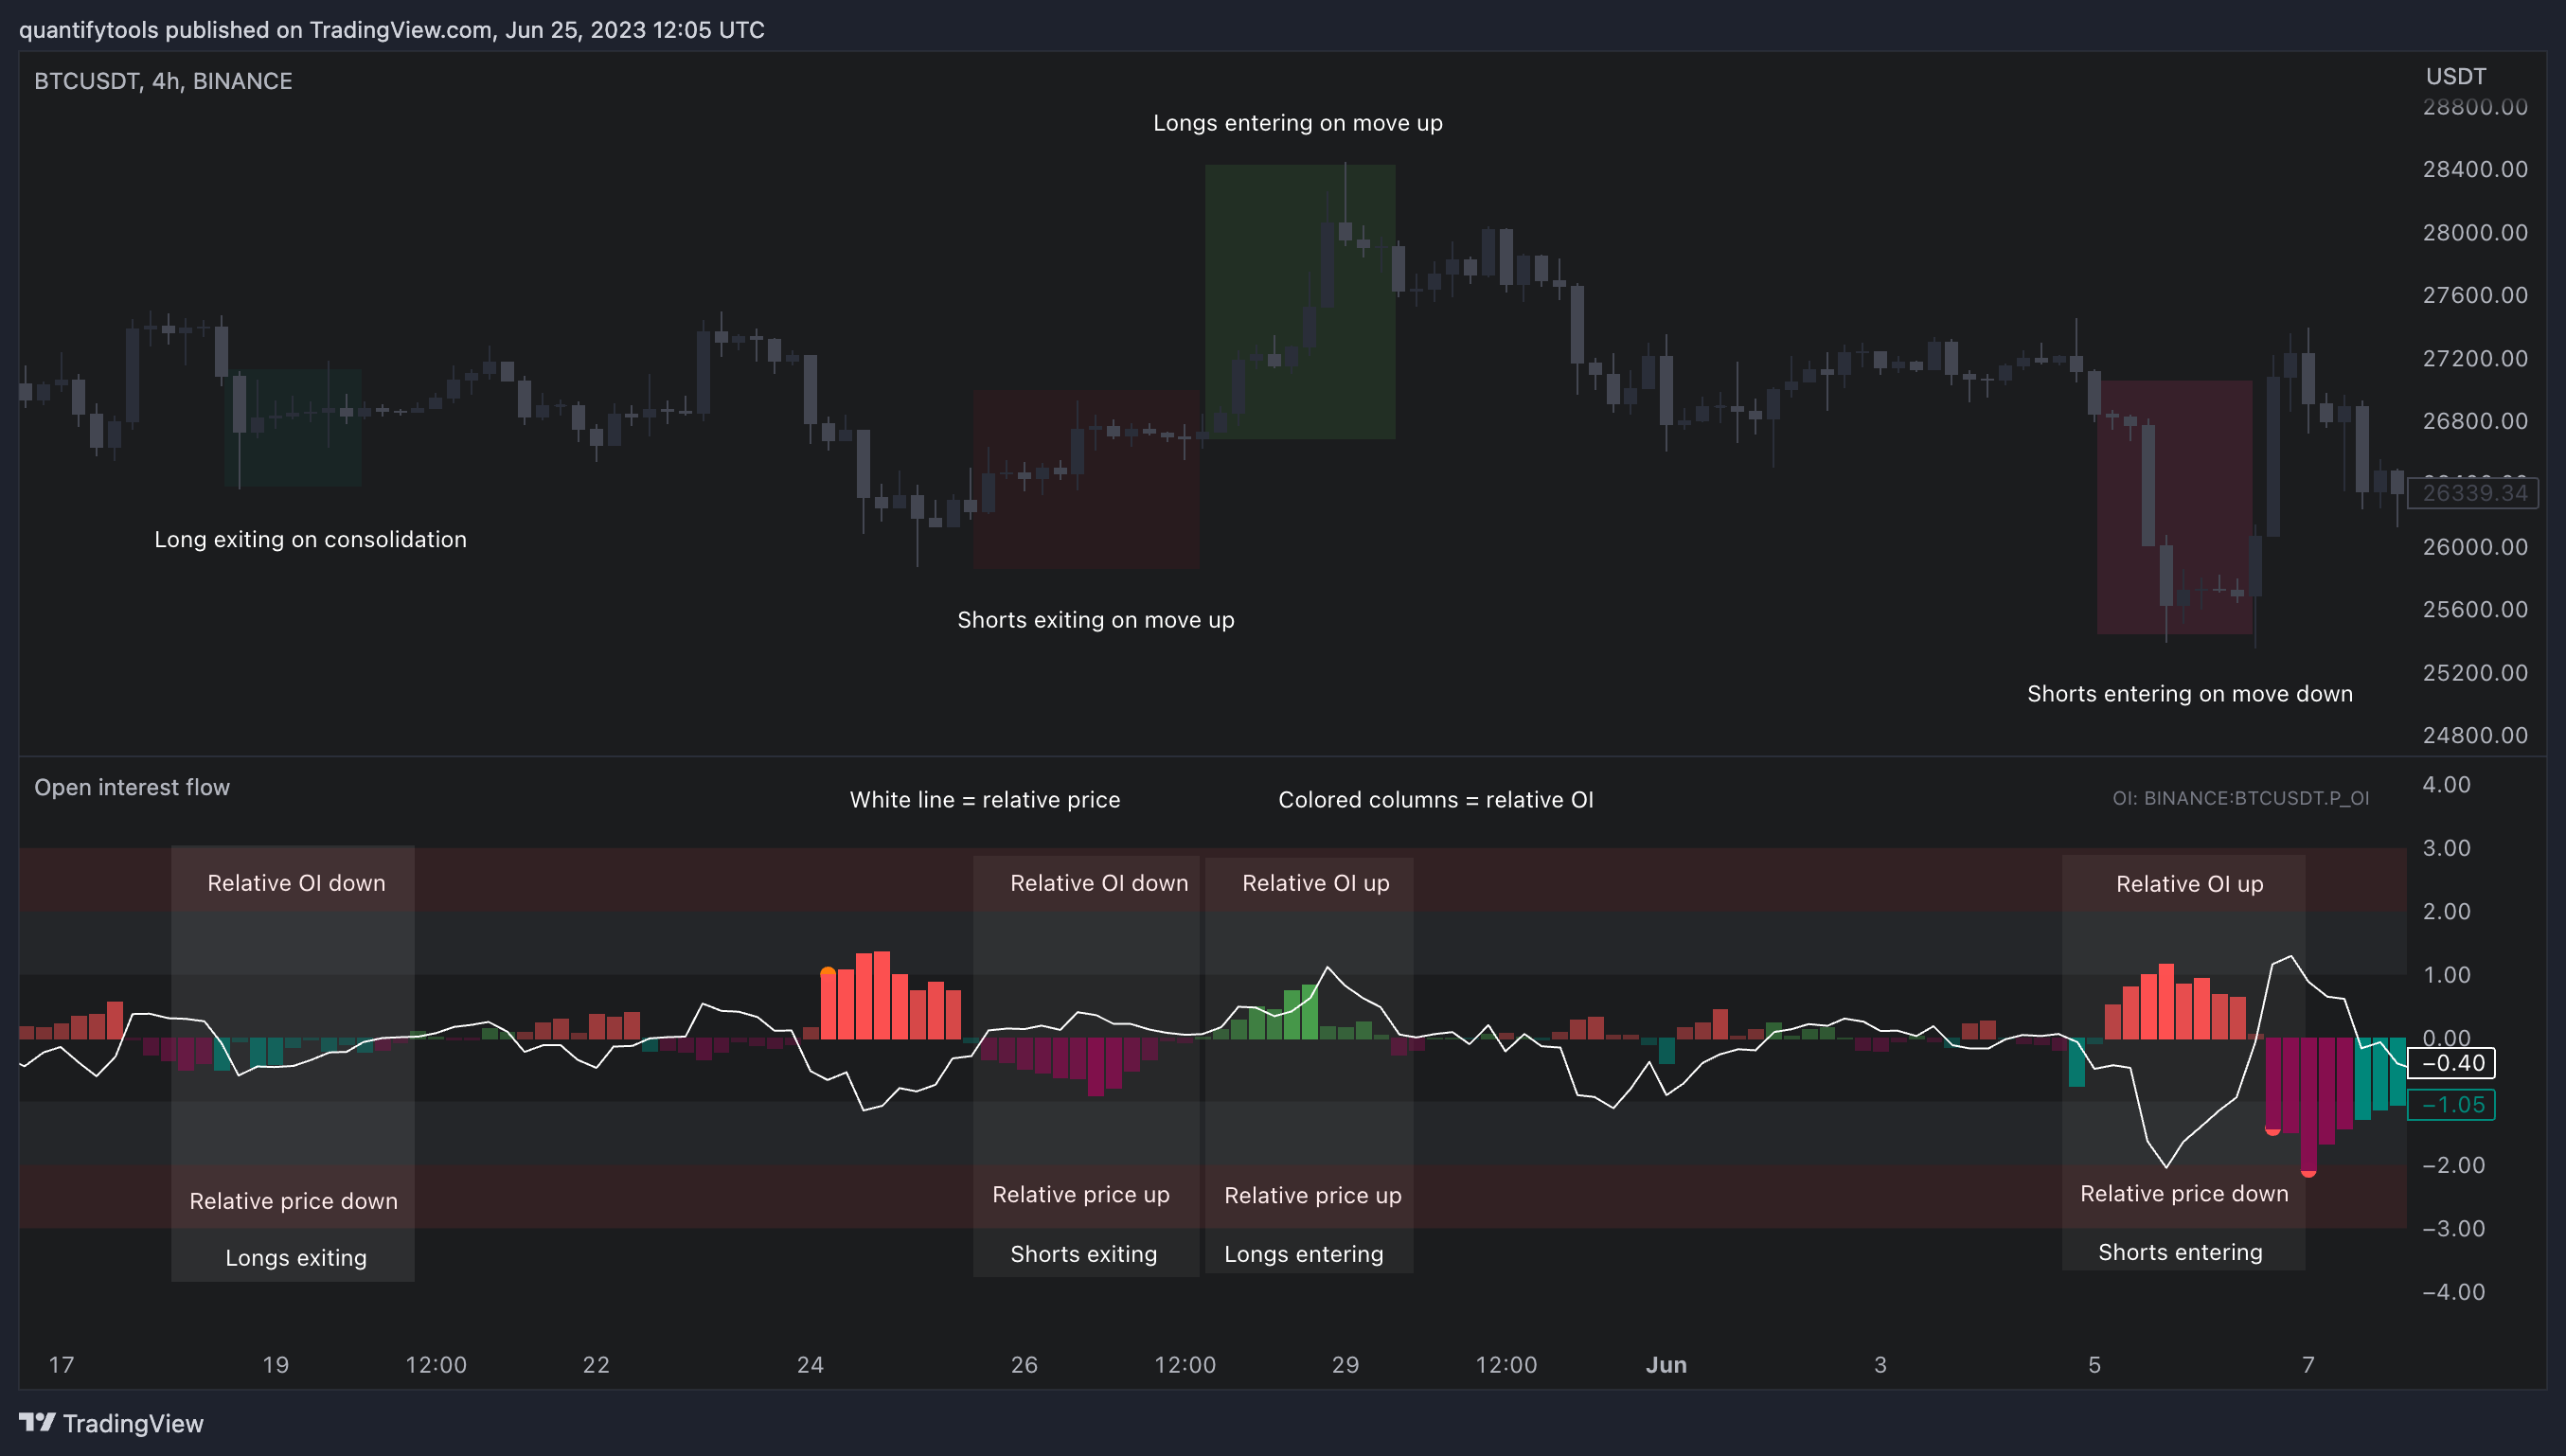Click the 'Shorts exiting on move up' annotation
Screen dimensions: 2566x1456
(1095, 620)
